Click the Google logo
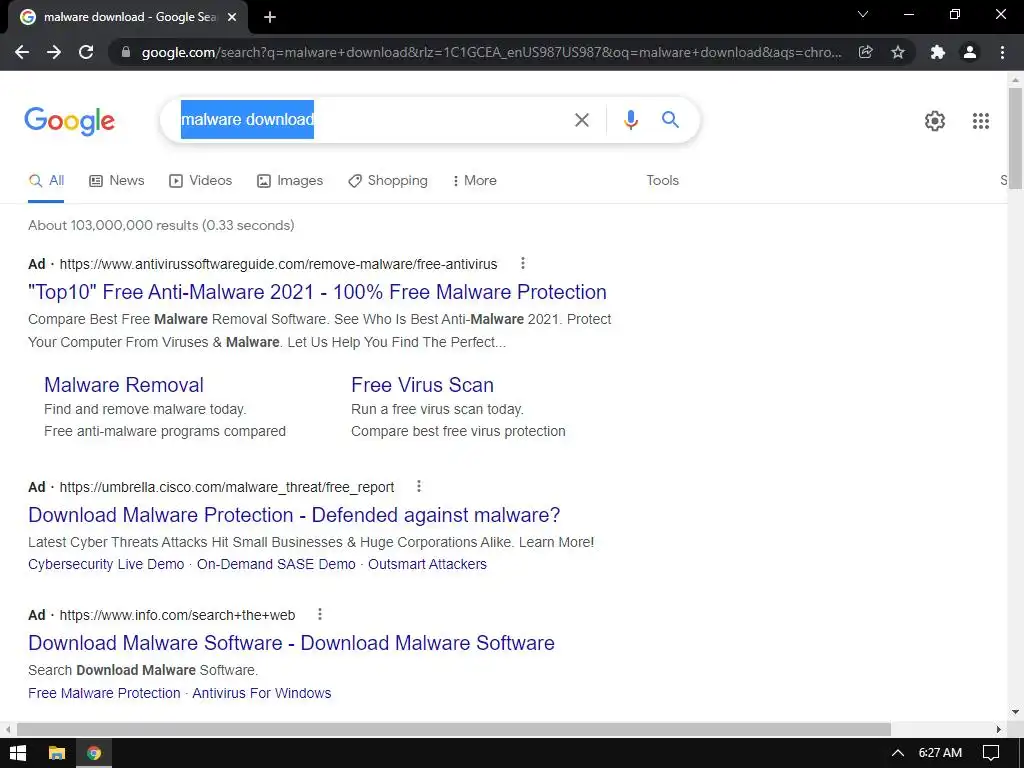 69,121
